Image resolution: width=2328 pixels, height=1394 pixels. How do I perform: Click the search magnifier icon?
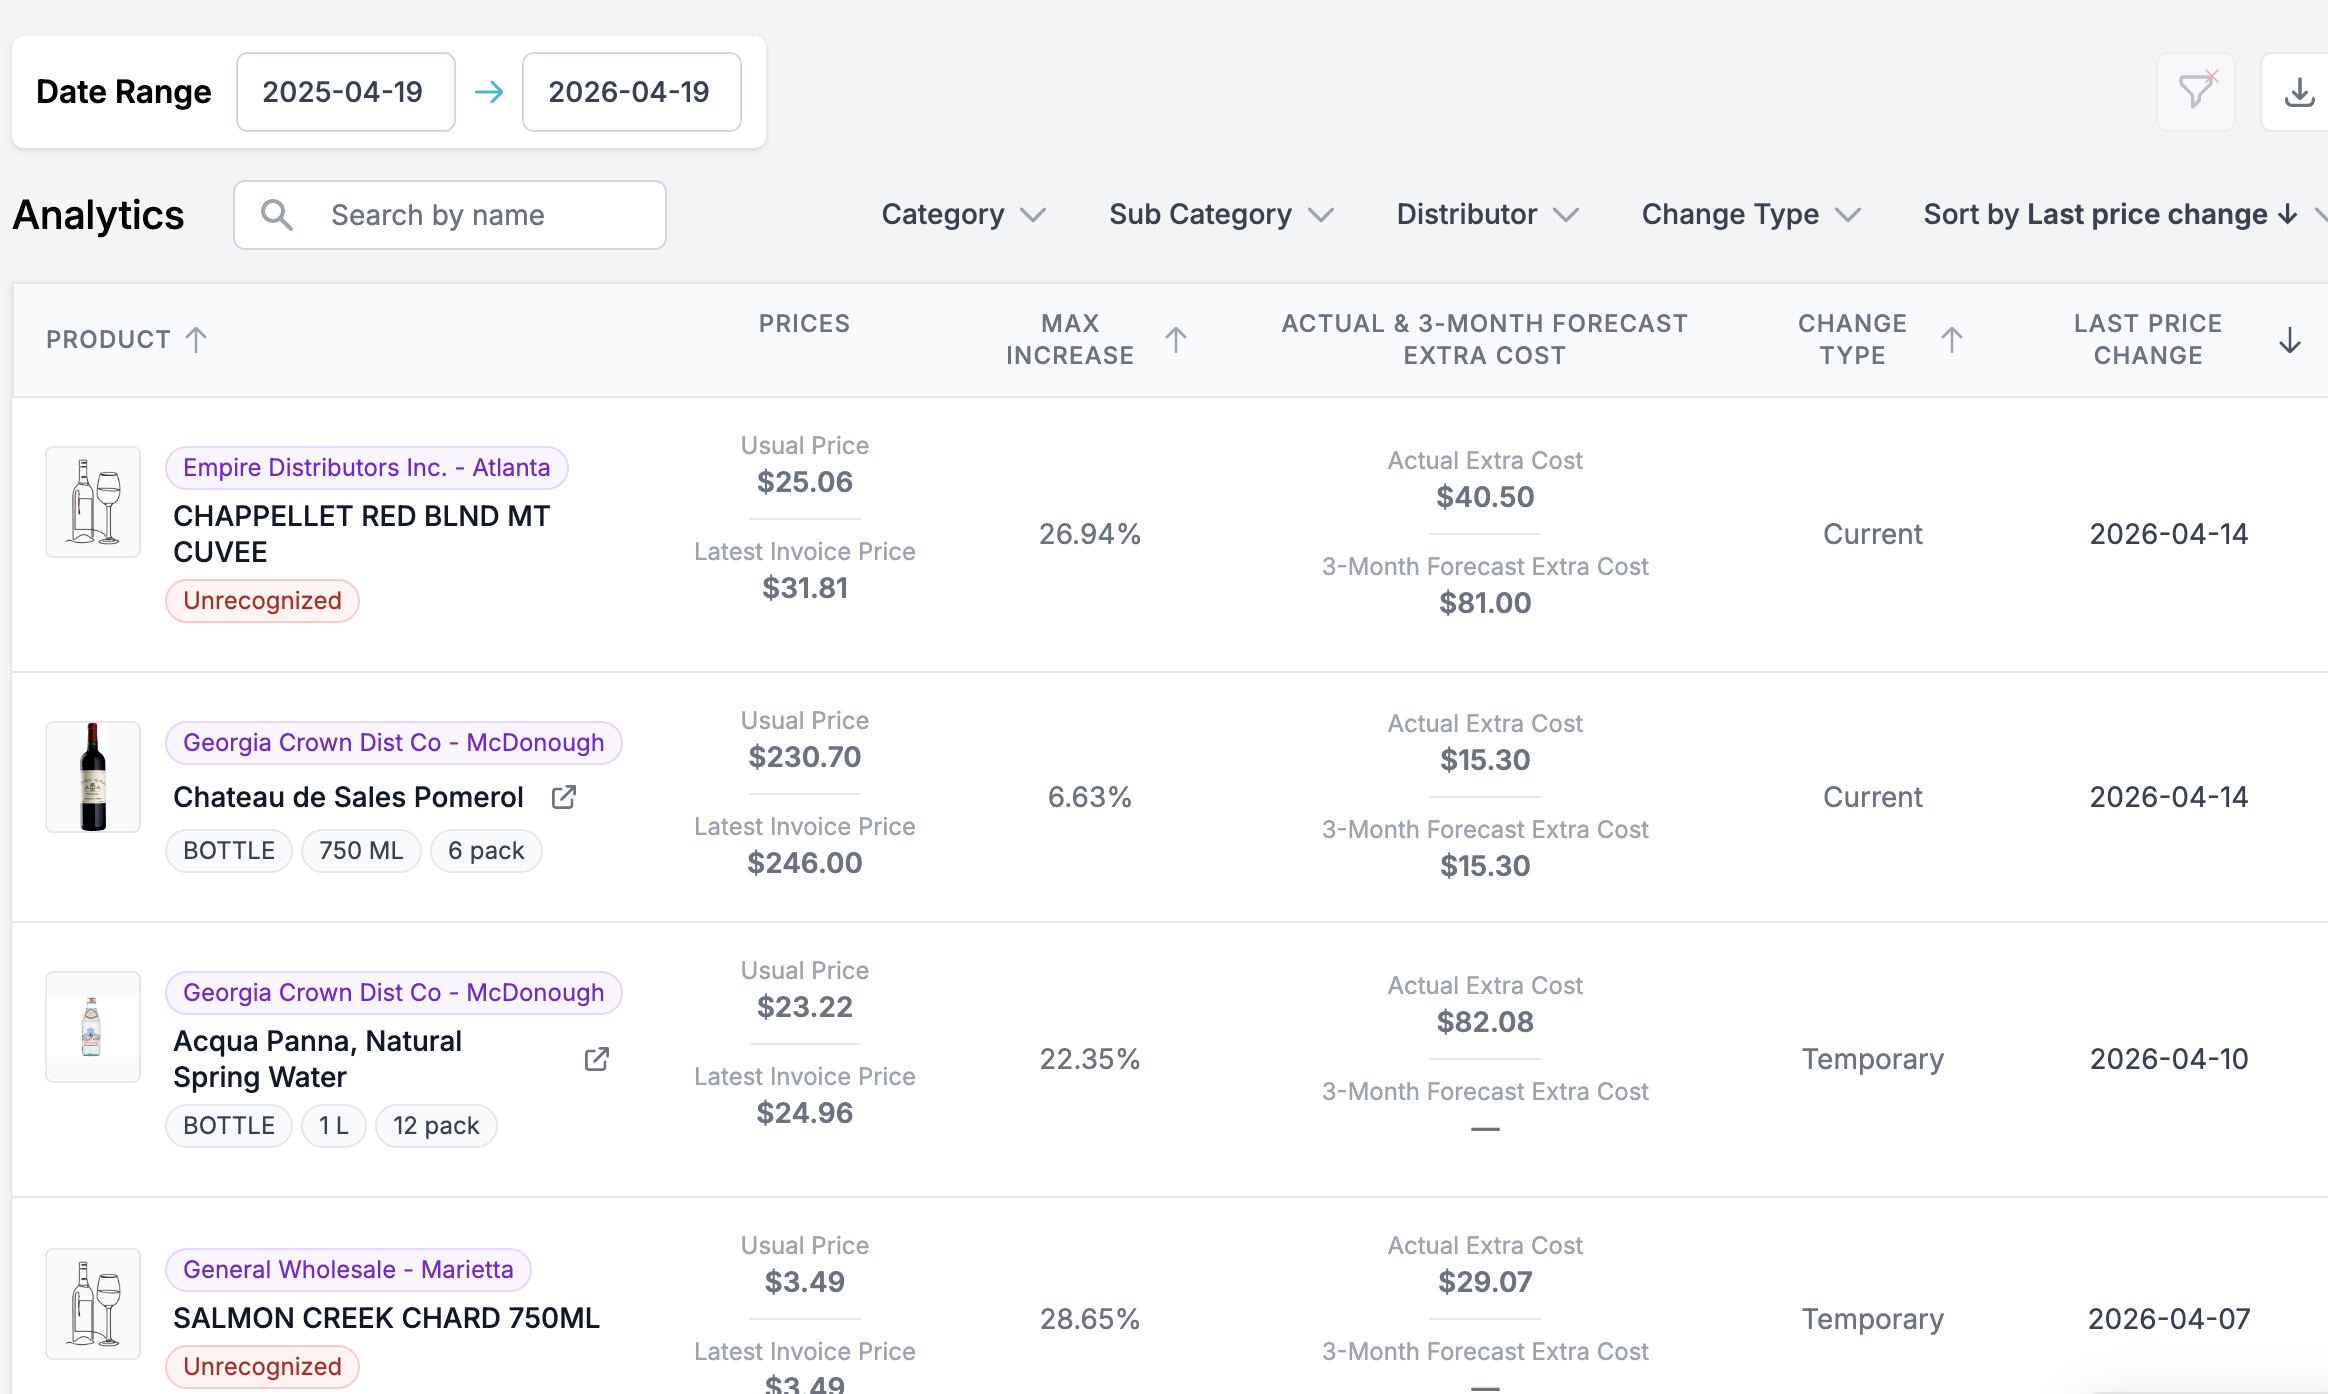[277, 214]
